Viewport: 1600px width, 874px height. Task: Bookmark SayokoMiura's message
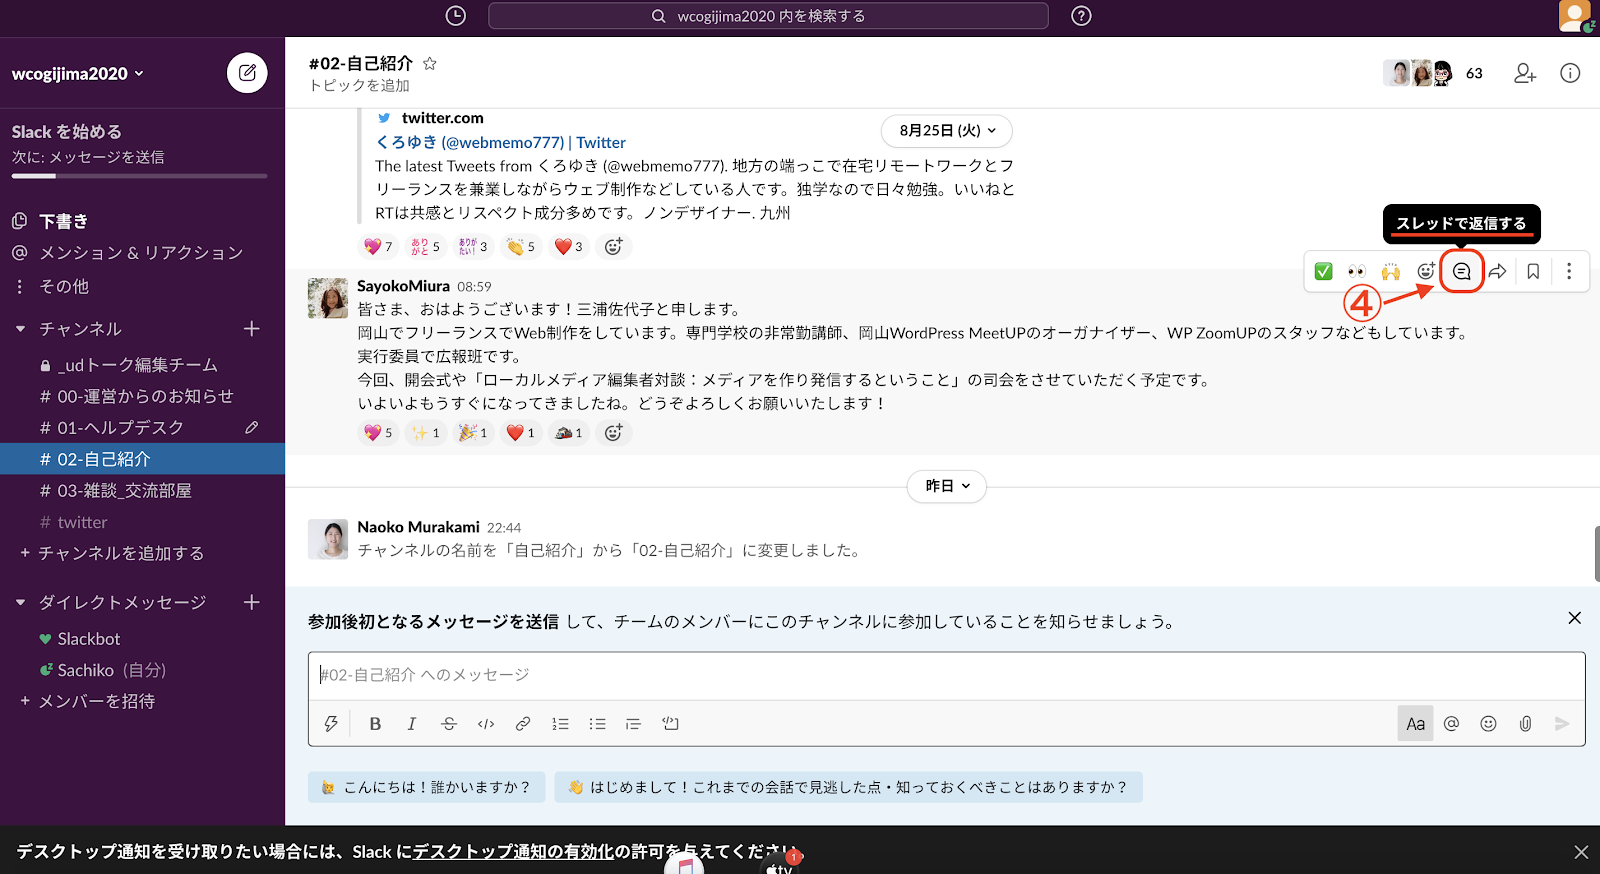click(x=1533, y=271)
